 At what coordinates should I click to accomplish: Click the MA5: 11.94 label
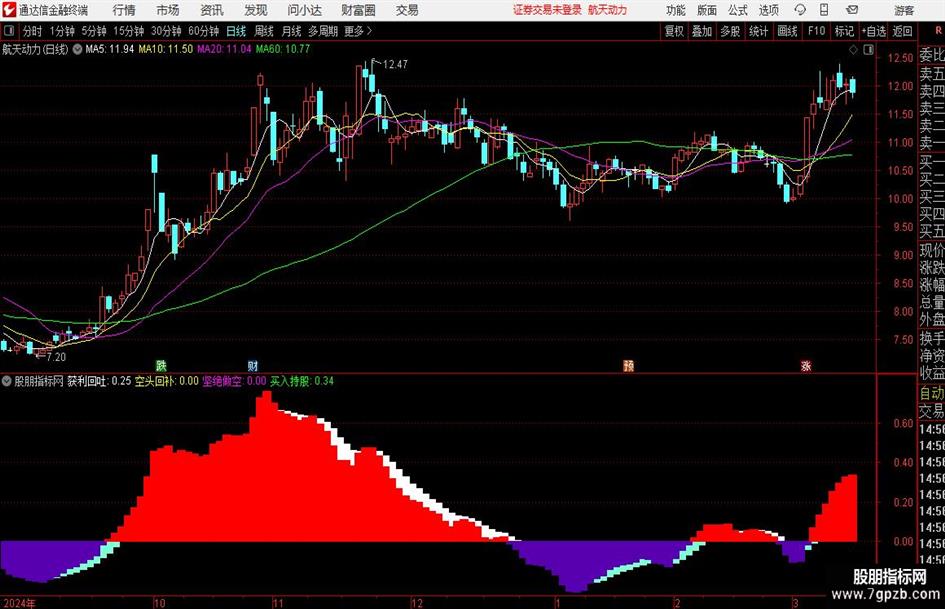click(110, 49)
